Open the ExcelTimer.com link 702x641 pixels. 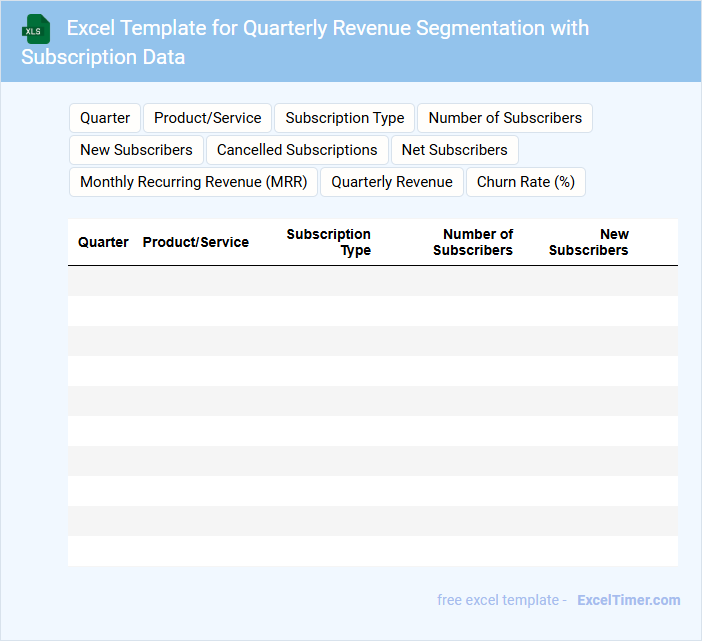[x=628, y=600]
